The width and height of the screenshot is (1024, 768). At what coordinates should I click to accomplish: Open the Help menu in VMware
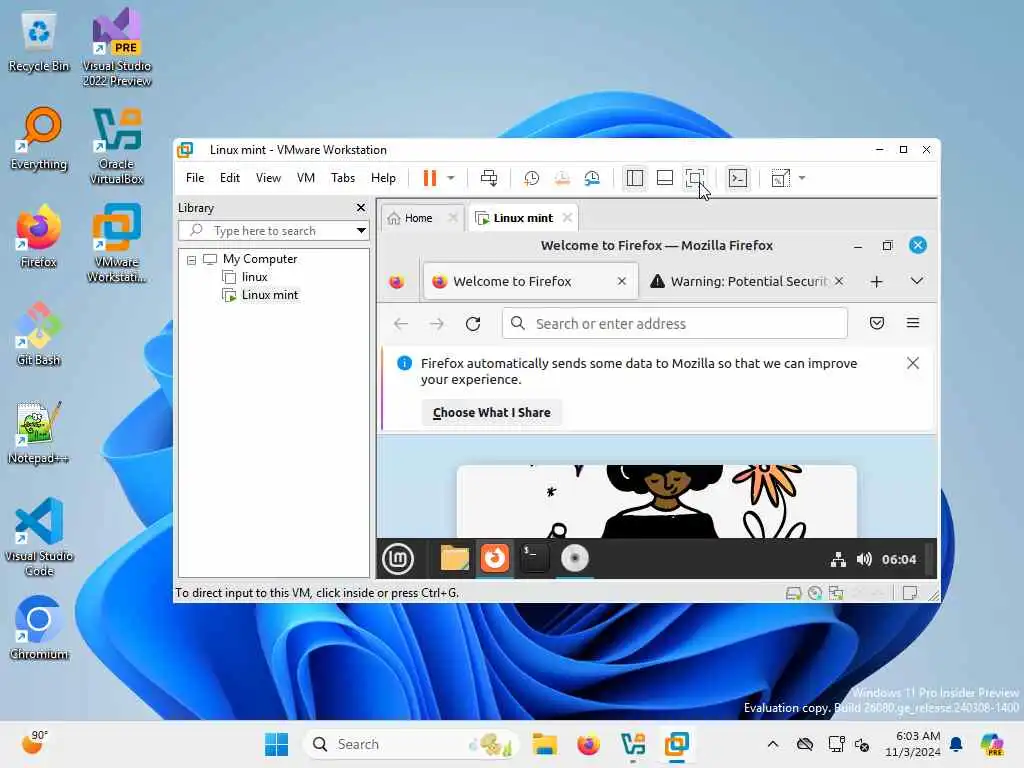pos(383,178)
